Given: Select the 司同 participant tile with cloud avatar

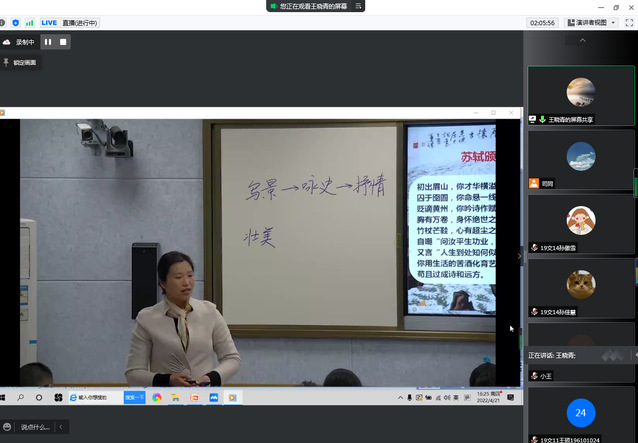Looking at the screenshot, I should pos(581,160).
